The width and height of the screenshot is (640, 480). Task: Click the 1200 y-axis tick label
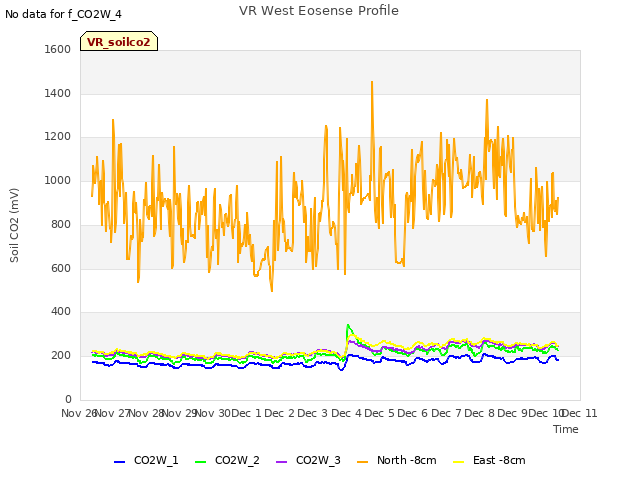click(x=58, y=137)
